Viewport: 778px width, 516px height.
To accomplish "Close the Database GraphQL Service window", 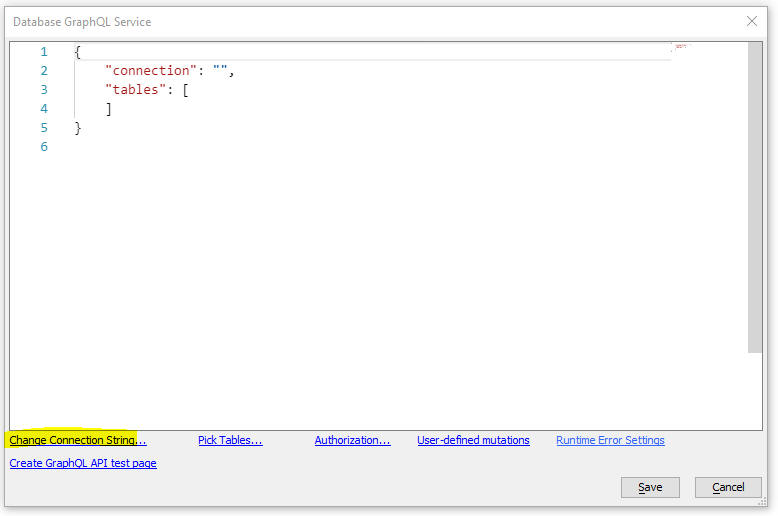I will tap(752, 21).
